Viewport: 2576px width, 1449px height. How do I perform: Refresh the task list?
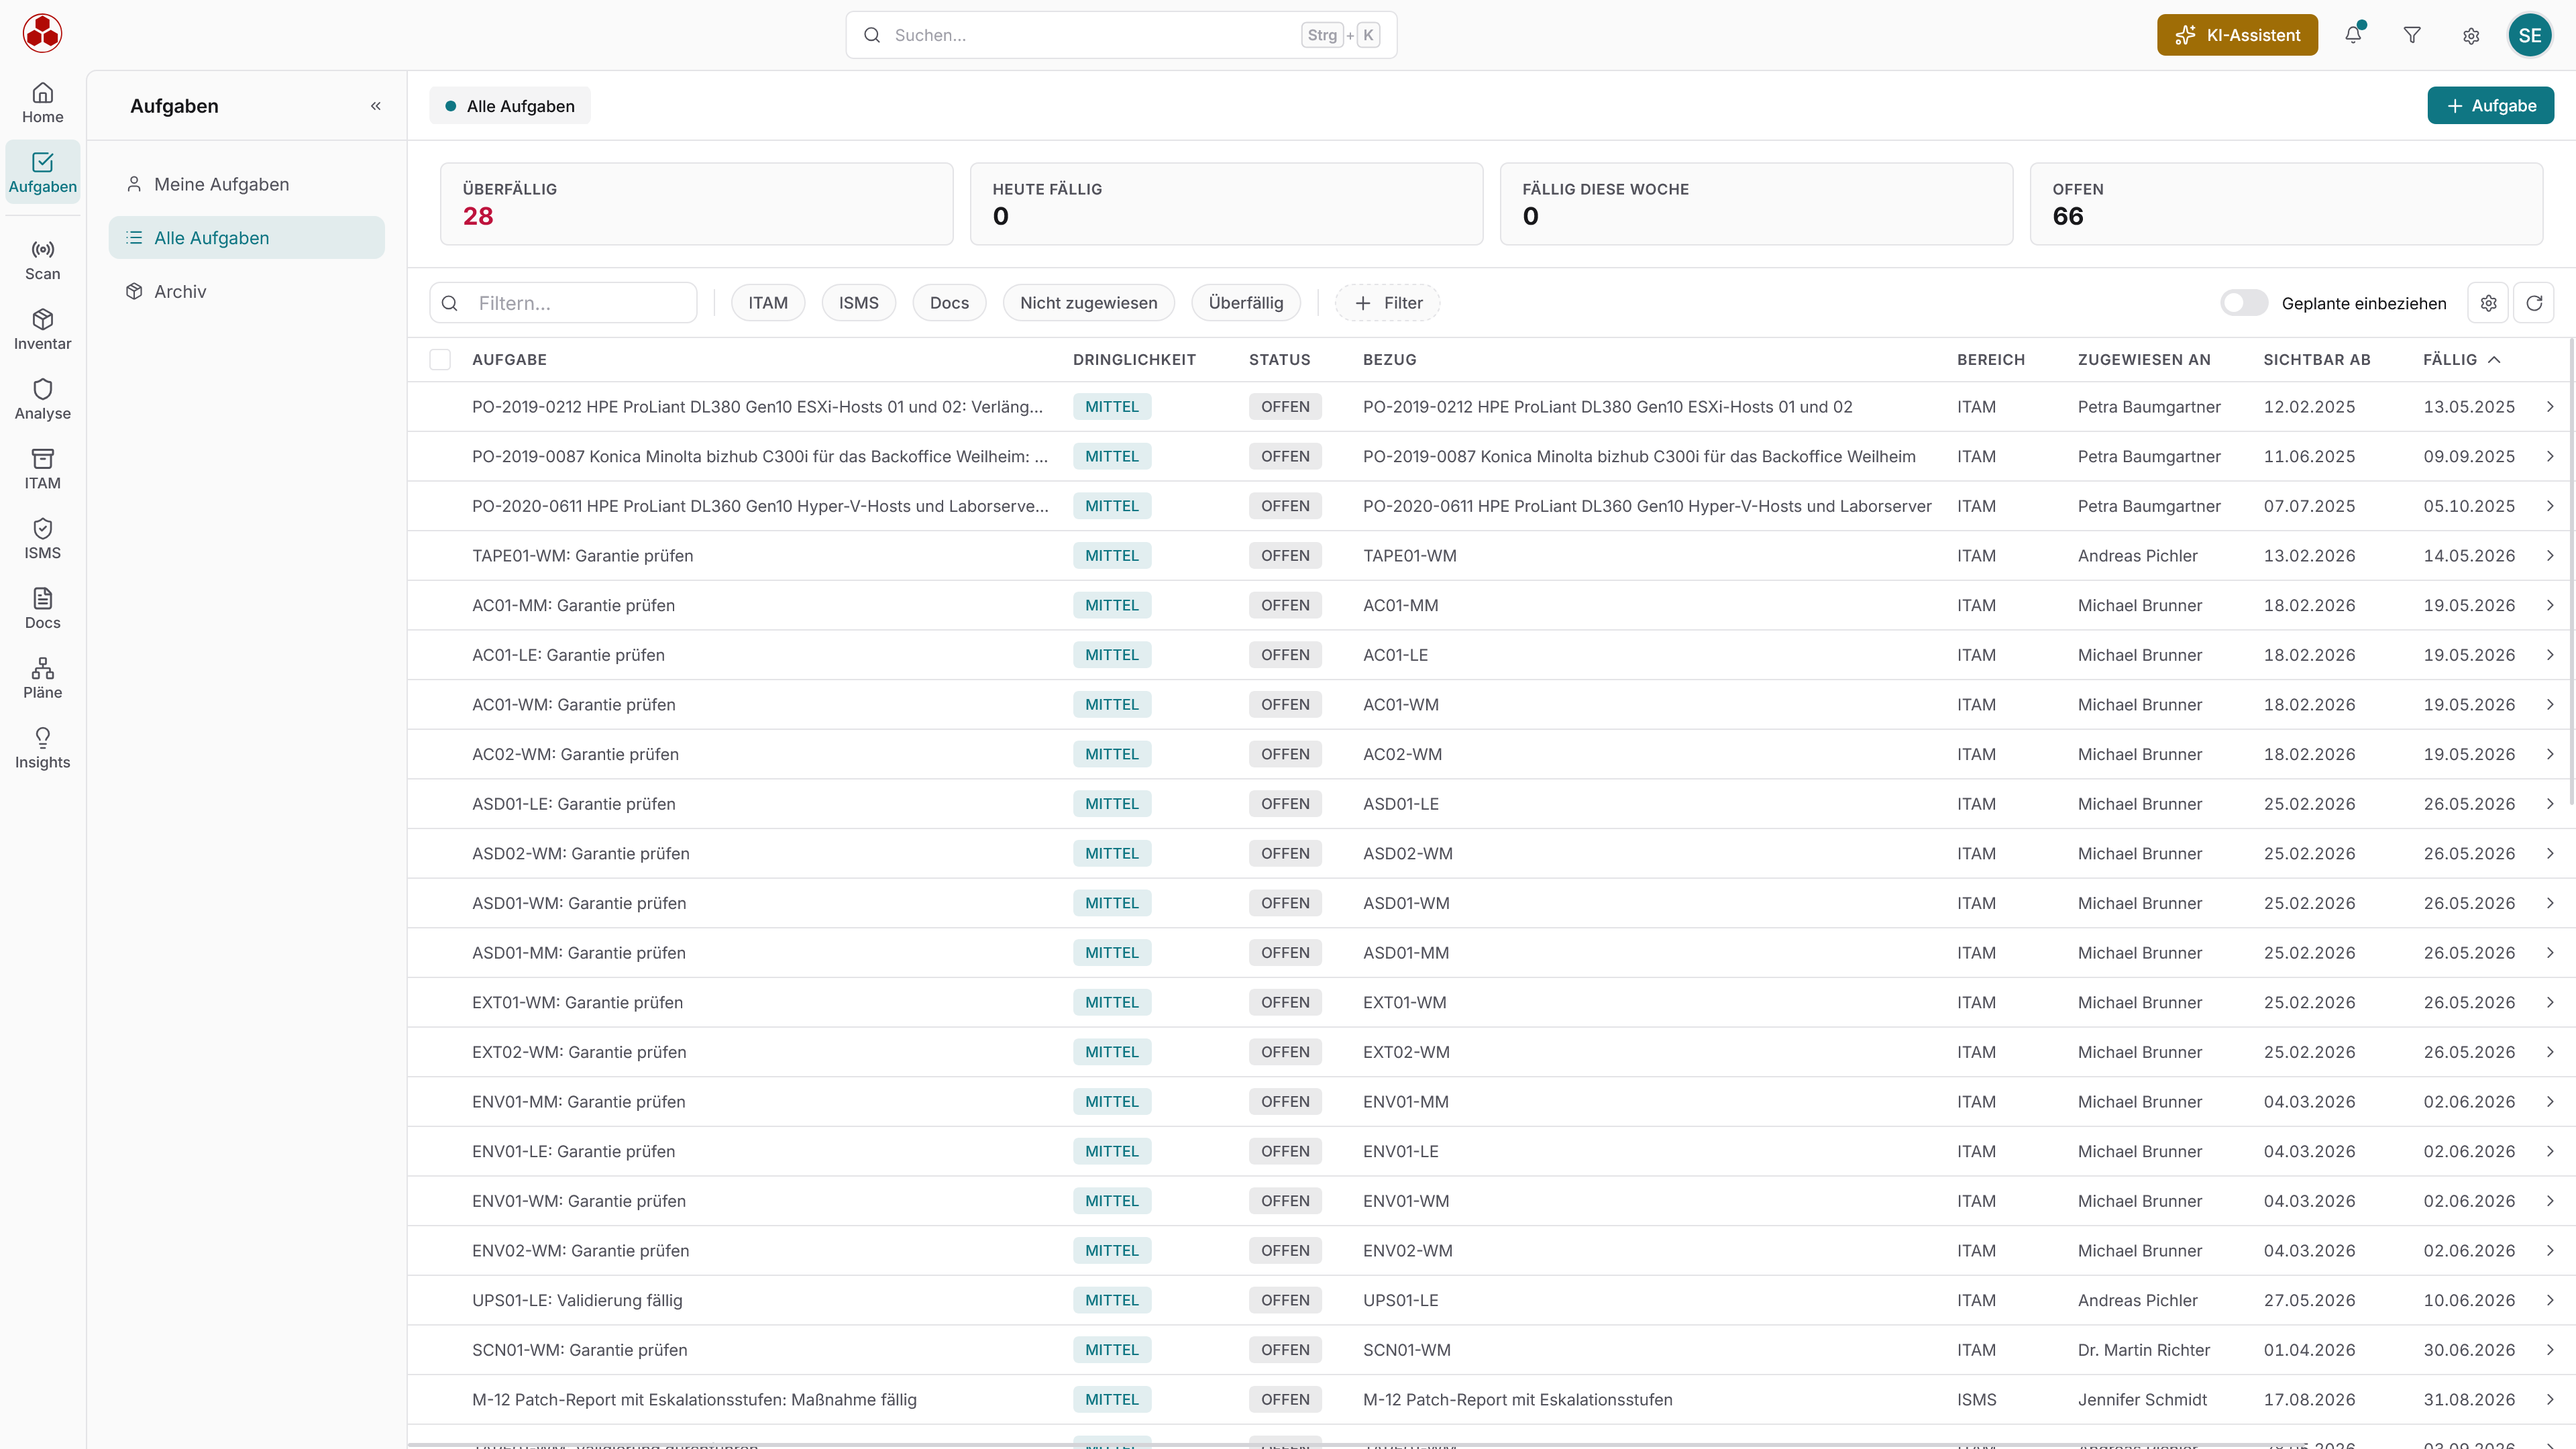pos(2534,303)
